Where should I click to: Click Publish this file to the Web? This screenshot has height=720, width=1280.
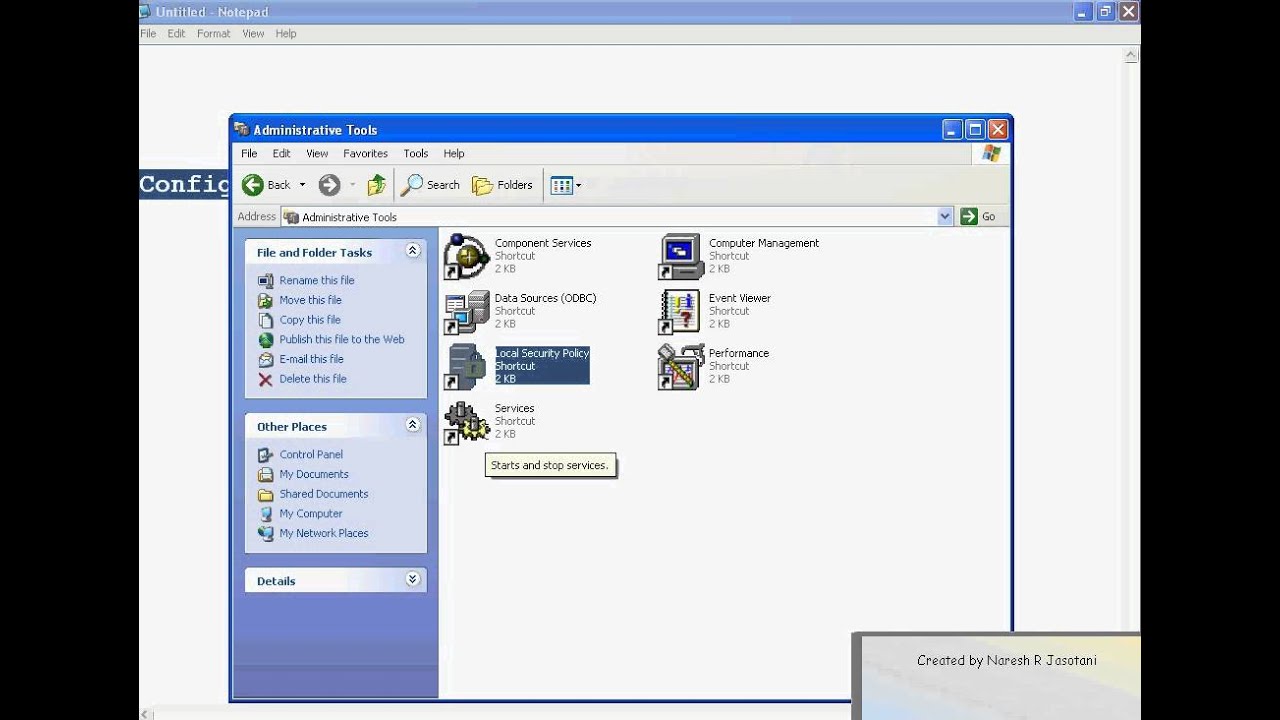(x=342, y=339)
